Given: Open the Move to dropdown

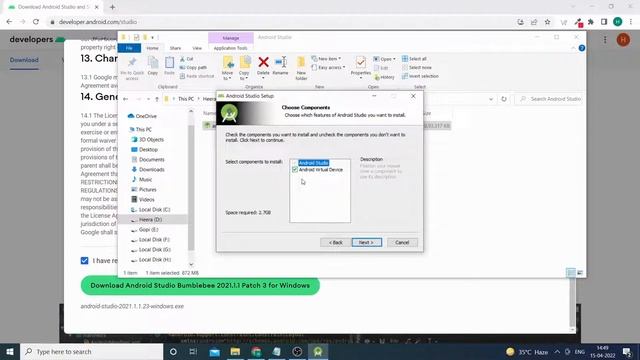Looking at the screenshot, I should (x=227, y=69).
